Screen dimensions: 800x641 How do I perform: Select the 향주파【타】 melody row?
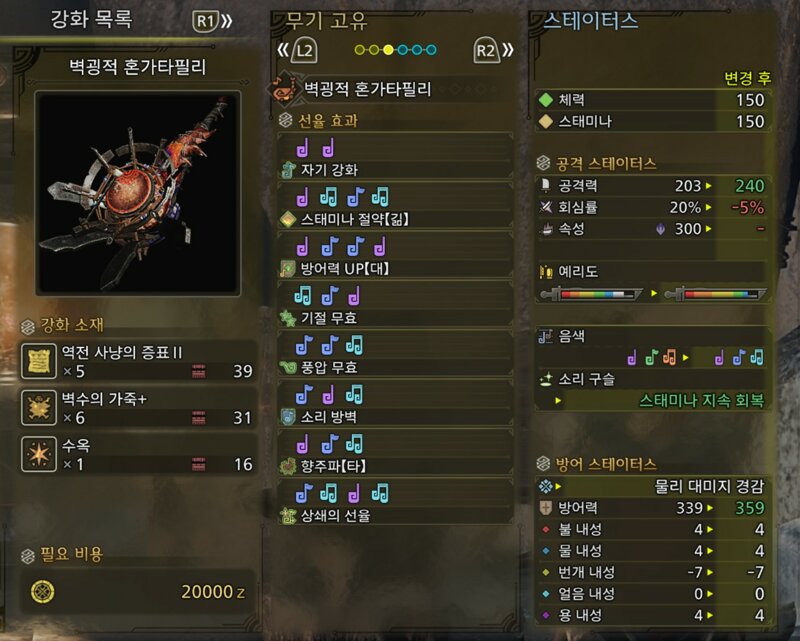tap(395, 453)
